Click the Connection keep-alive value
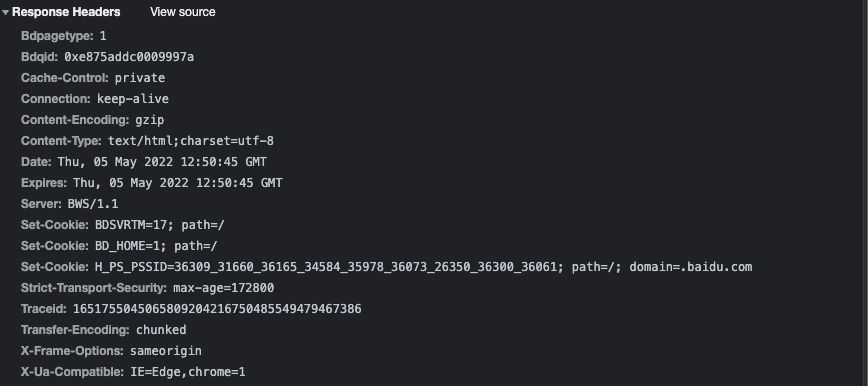The width and height of the screenshot is (868, 386). [133, 99]
